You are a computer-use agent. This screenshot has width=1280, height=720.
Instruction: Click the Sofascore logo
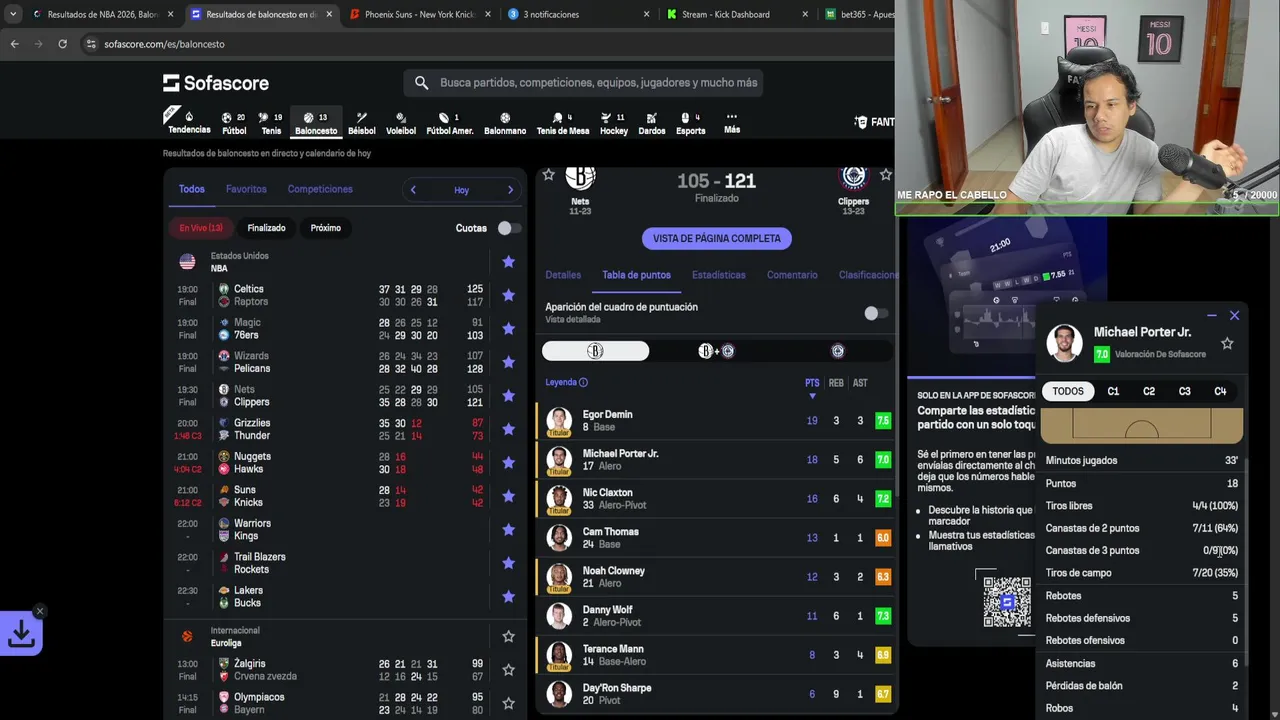(x=216, y=83)
